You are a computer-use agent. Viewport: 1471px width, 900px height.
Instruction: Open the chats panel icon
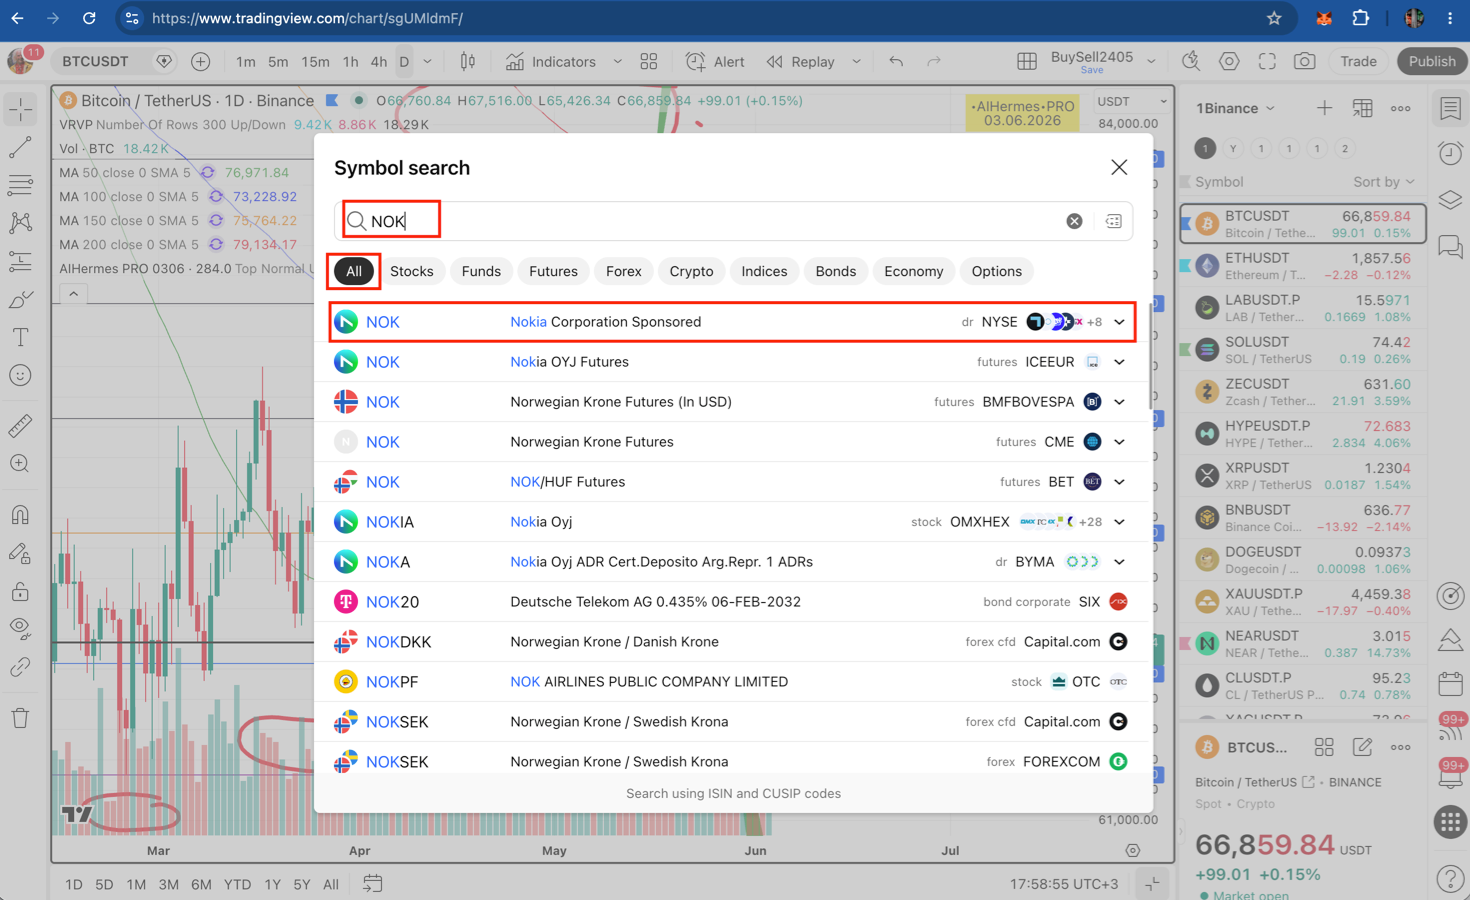1450,246
